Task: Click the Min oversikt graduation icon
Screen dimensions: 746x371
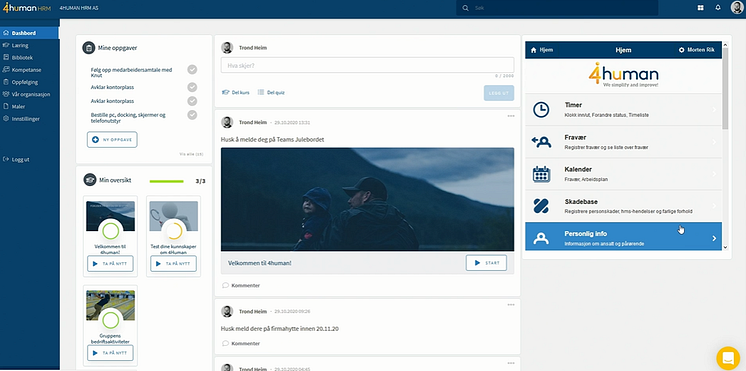Action: (x=89, y=180)
